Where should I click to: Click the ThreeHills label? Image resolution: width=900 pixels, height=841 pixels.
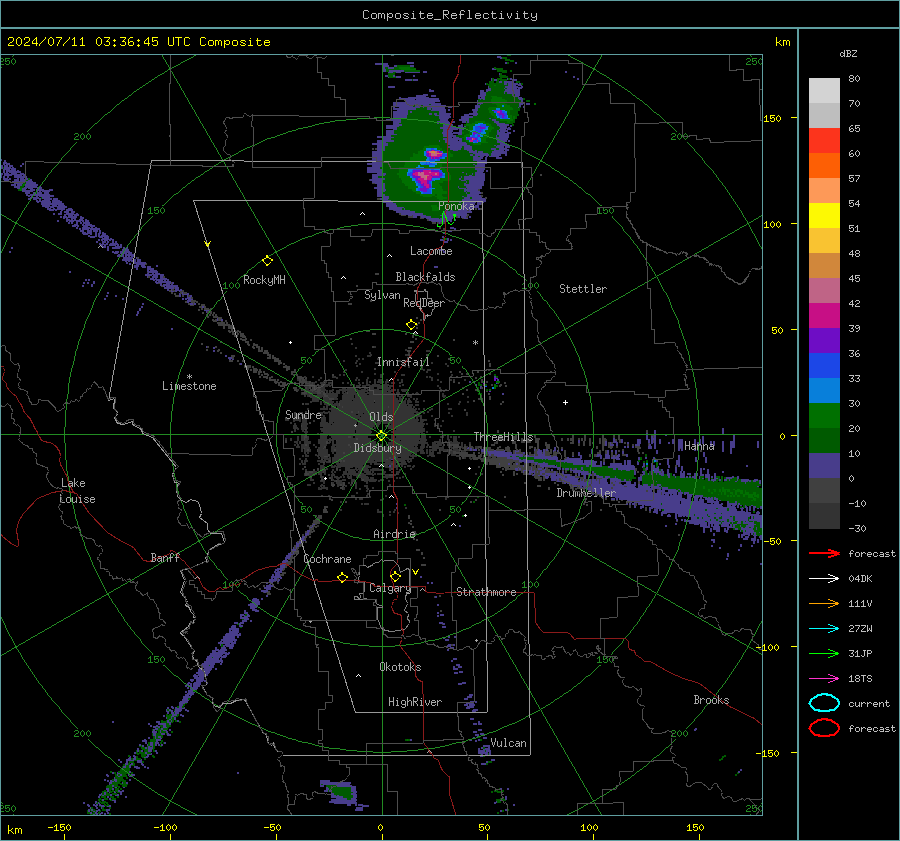[503, 437]
